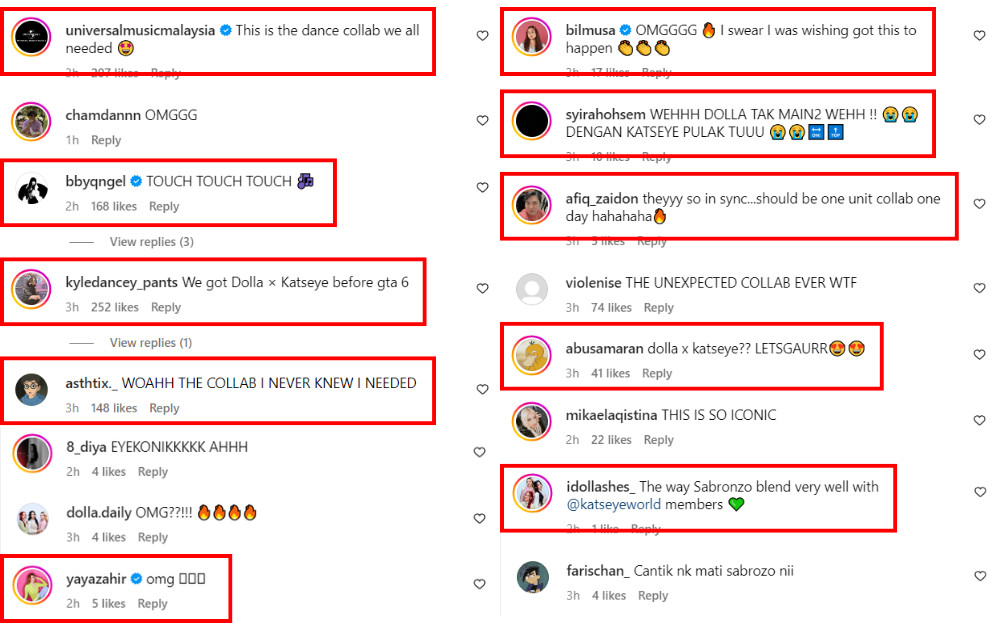Click Reply under asthtix._'s comment
Screen dimensions: 1000x623
pos(164,408)
